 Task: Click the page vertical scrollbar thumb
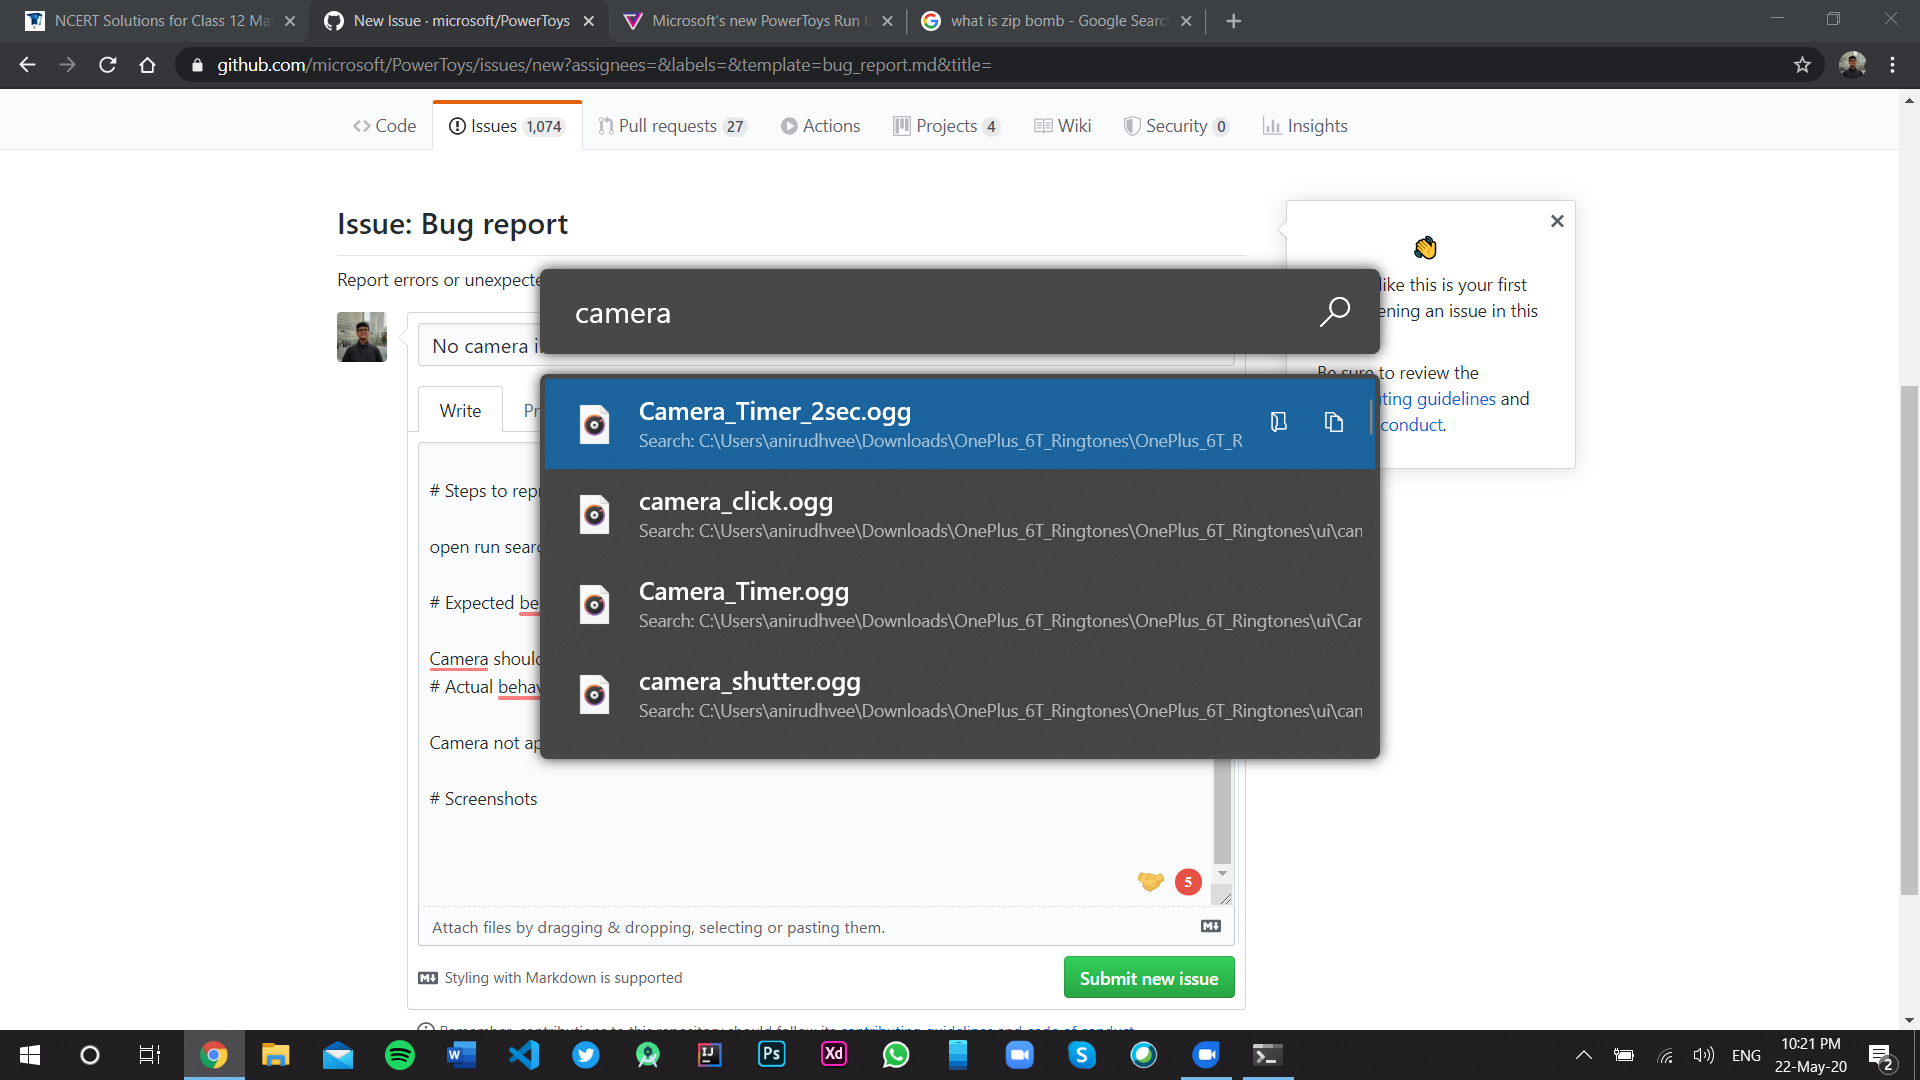[x=1909, y=640]
